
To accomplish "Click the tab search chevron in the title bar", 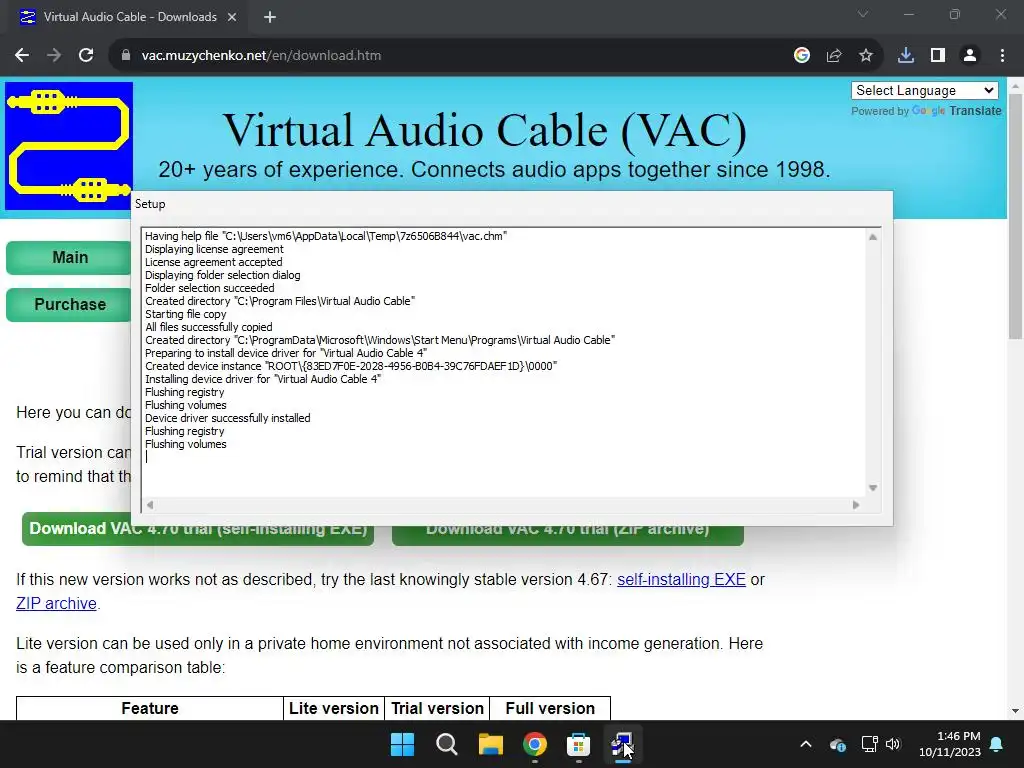I will [x=863, y=14].
